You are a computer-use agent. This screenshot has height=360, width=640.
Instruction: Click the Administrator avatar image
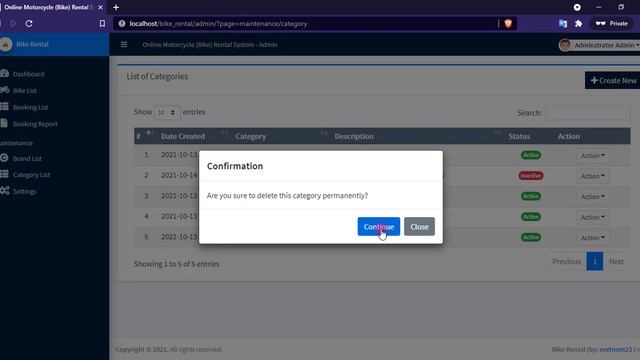click(x=565, y=45)
